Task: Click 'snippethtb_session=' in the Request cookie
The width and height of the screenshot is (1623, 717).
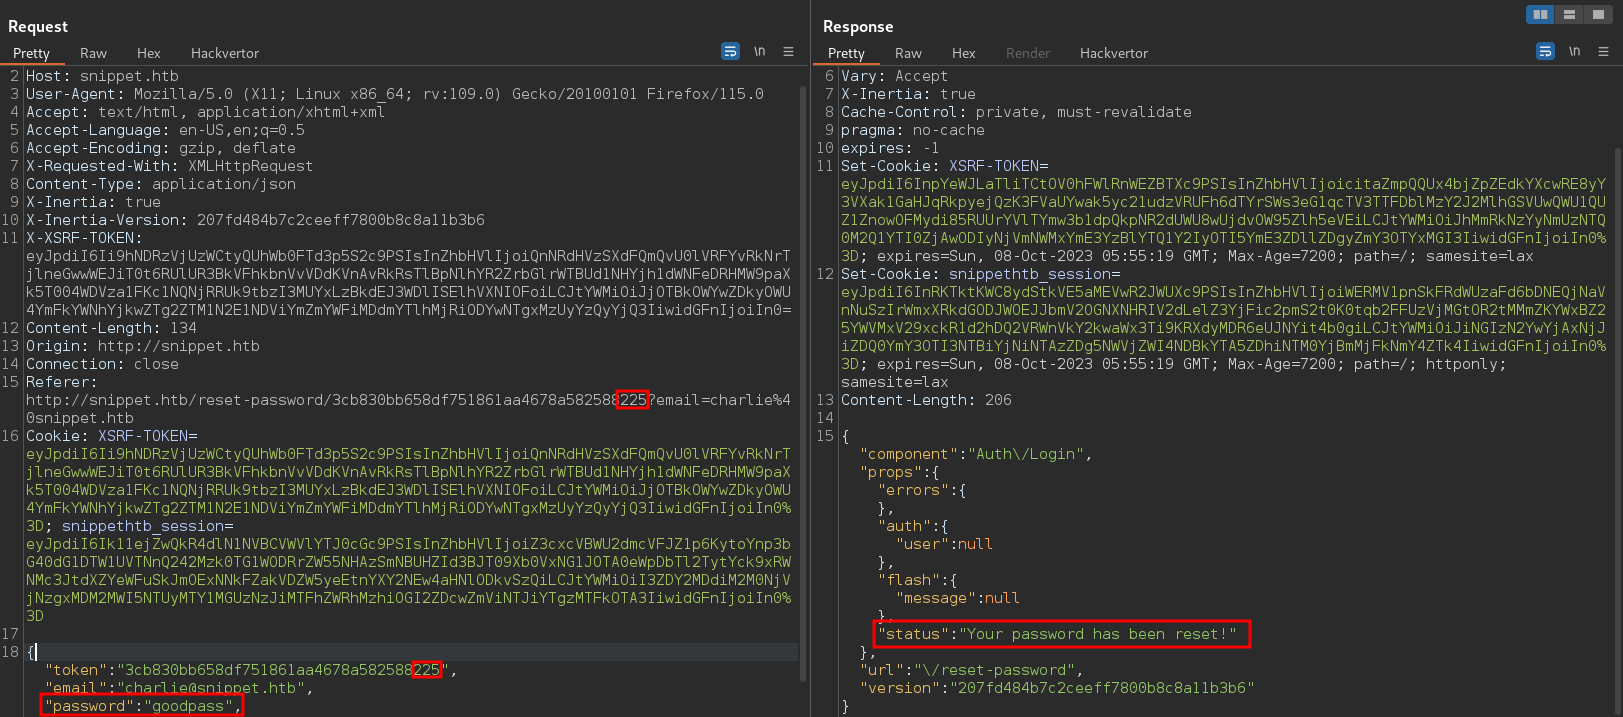Action: tap(147, 526)
